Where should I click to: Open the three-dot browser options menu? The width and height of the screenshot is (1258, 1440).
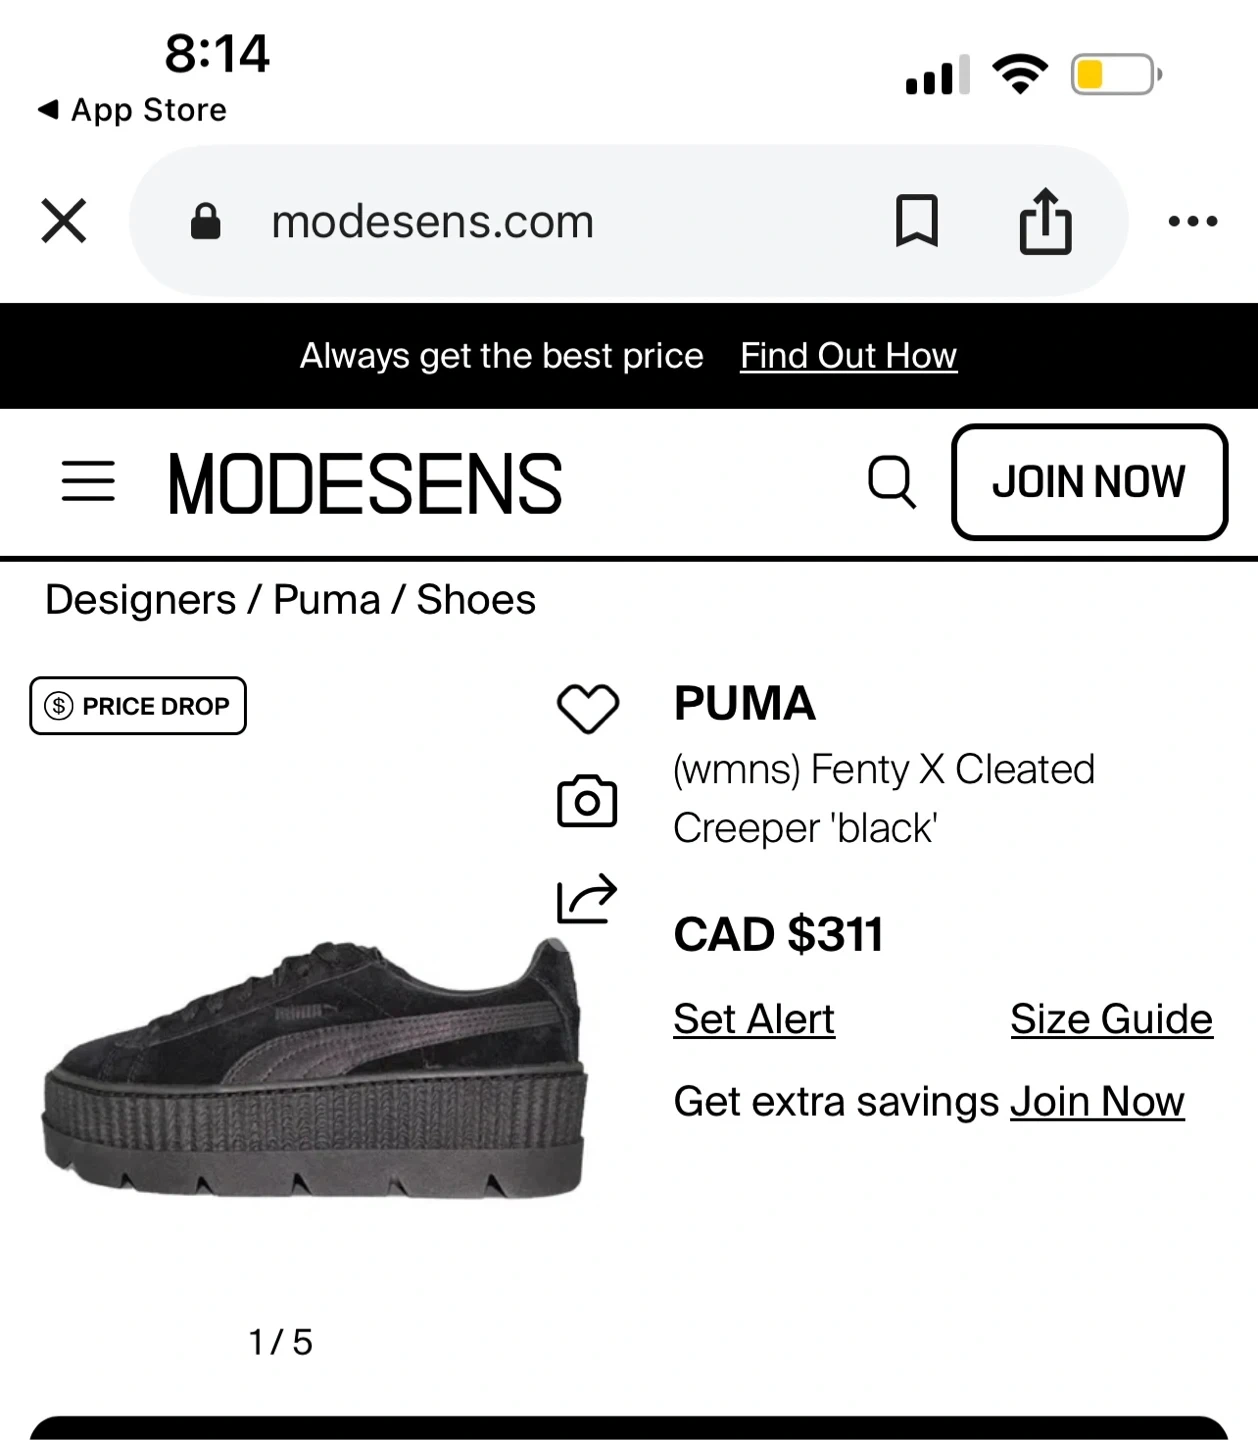(x=1193, y=221)
